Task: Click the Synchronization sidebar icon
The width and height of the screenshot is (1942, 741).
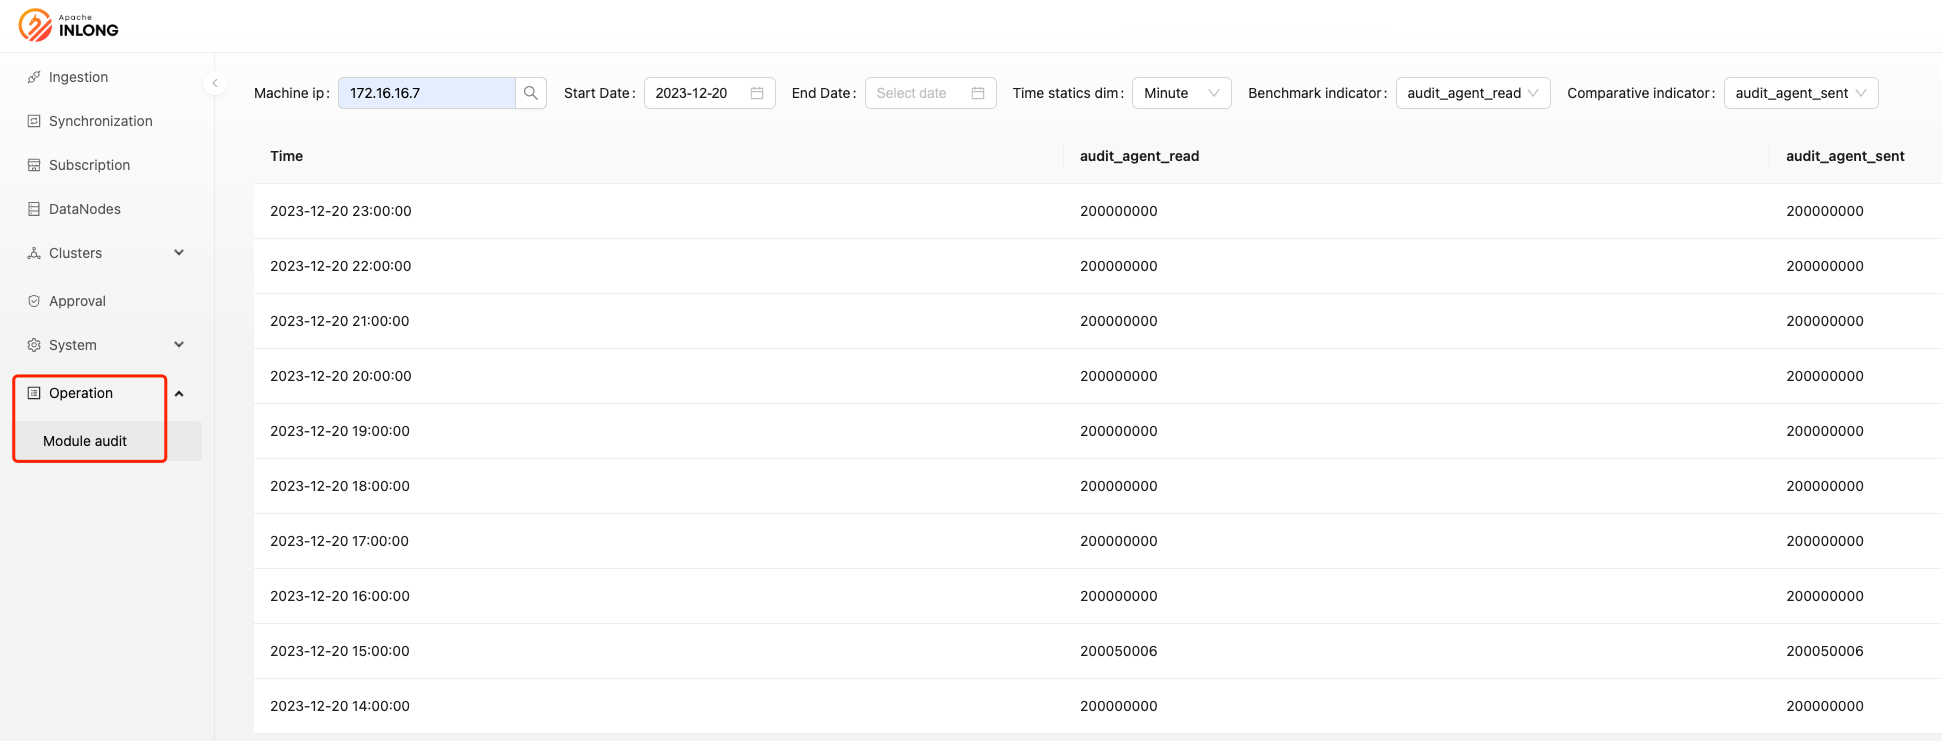Action: pos(34,121)
